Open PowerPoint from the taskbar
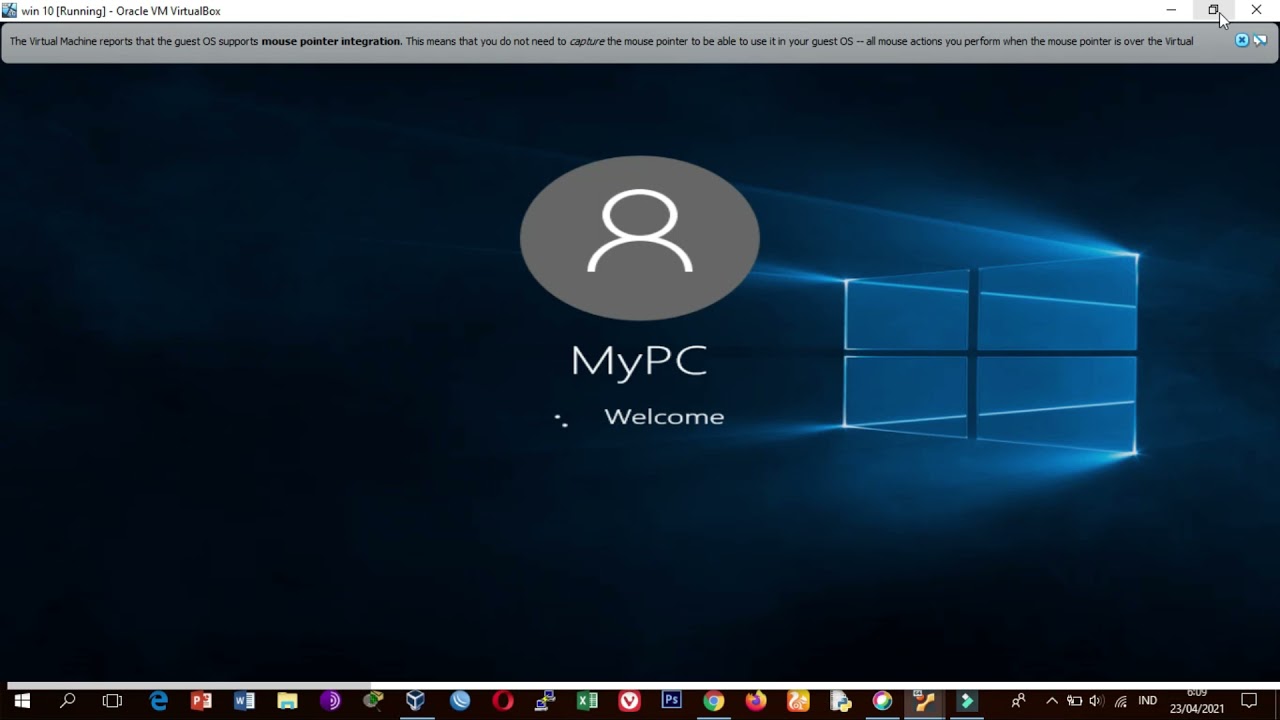 pos(201,701)
